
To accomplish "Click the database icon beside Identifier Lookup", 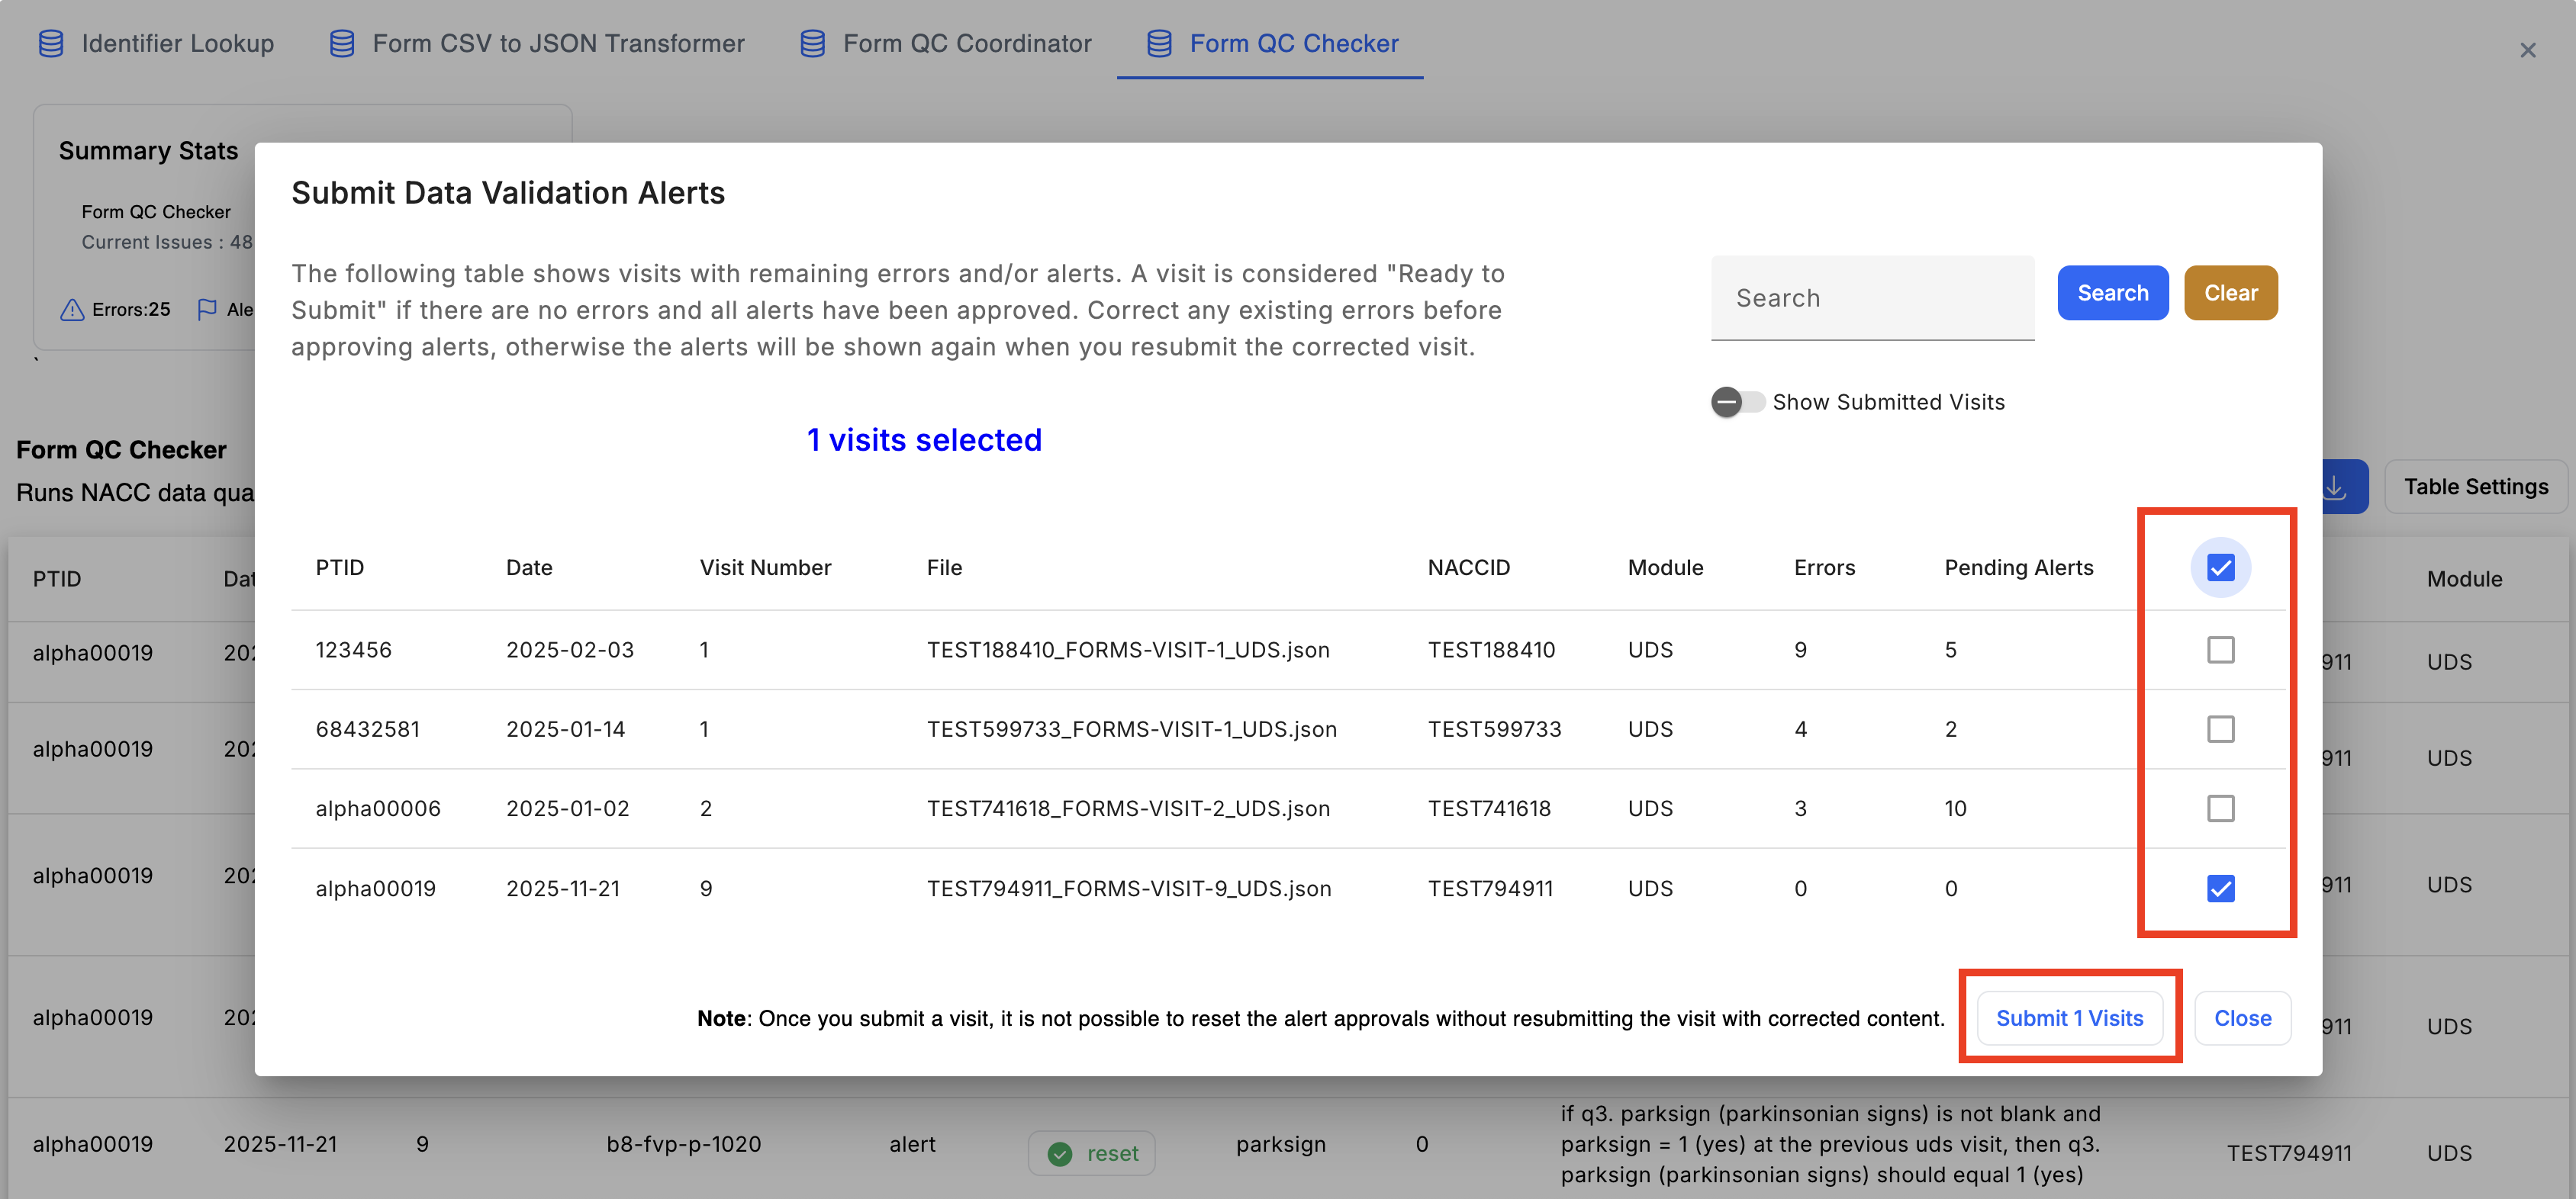I will (x=51, y=43).
